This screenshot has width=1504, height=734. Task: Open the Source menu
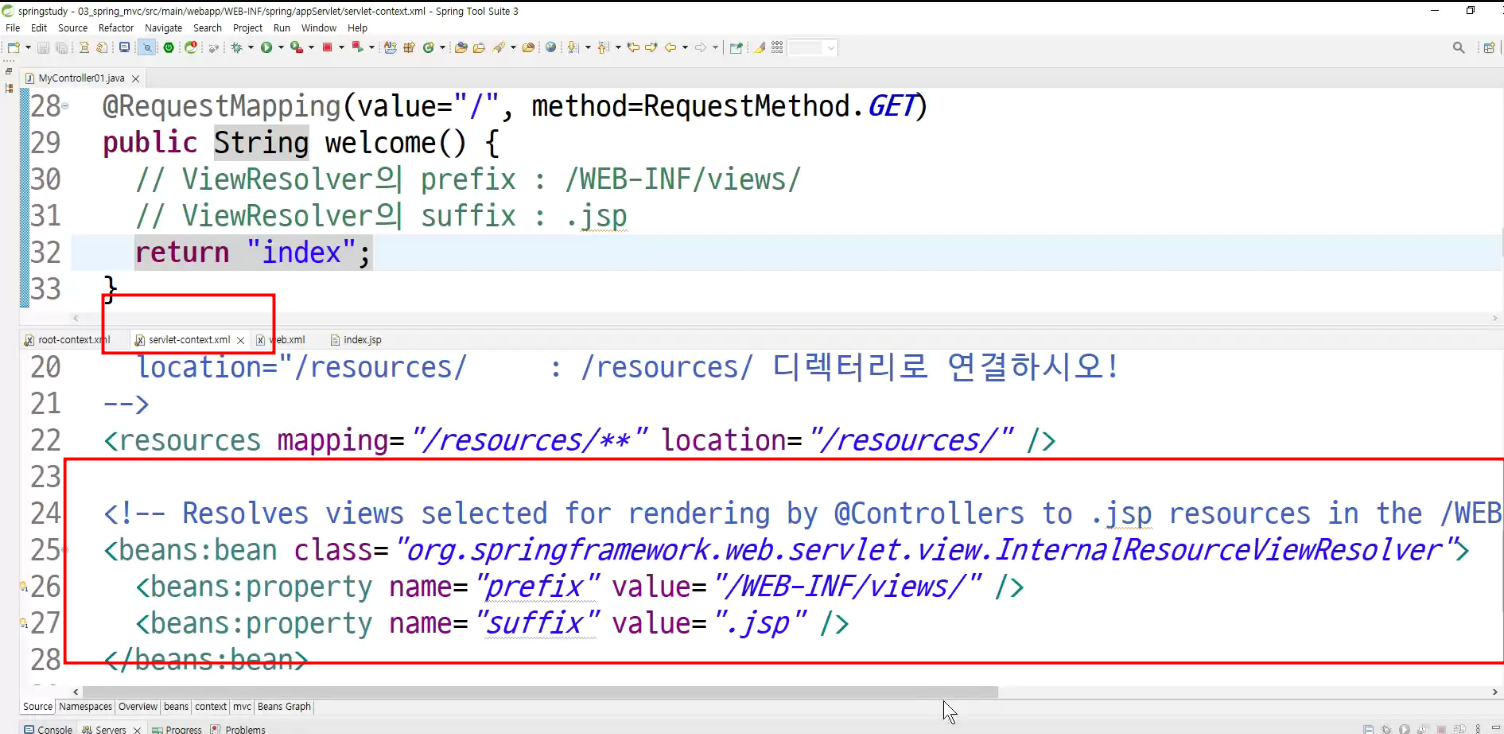click(x=73, y=28)
